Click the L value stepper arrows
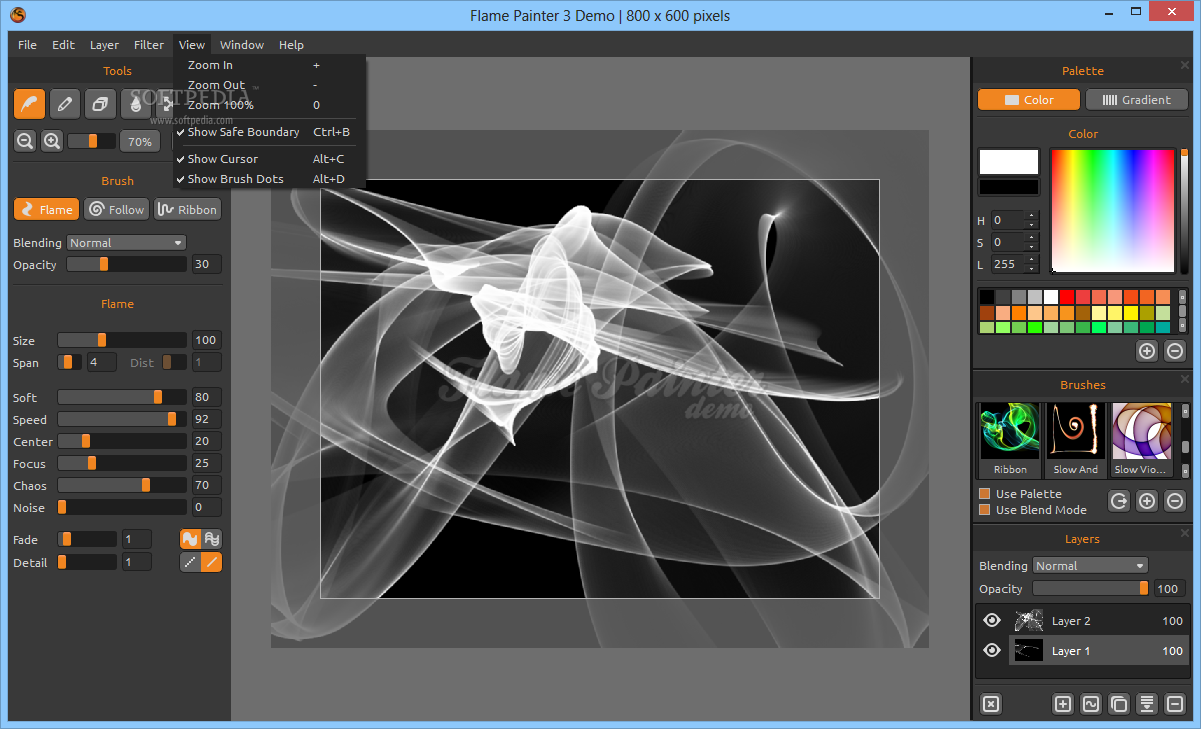This screenshot has width=1201, height=729. (1032, 264)
